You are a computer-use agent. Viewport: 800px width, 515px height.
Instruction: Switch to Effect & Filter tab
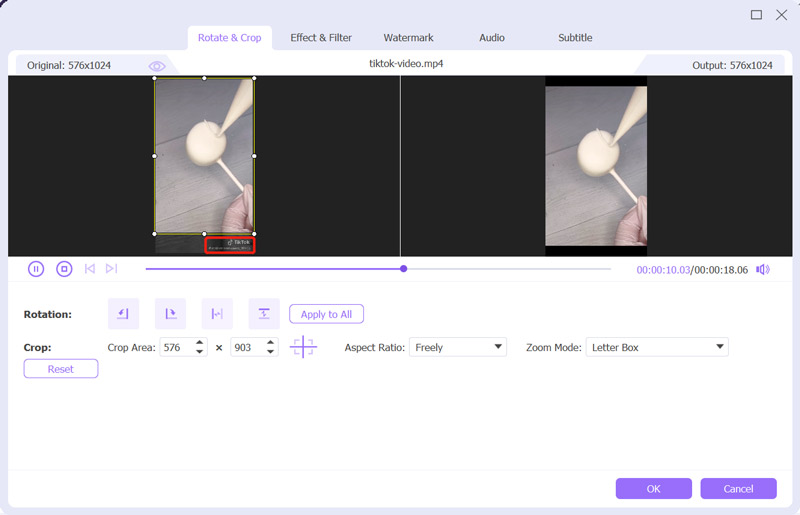click(321, 38)
